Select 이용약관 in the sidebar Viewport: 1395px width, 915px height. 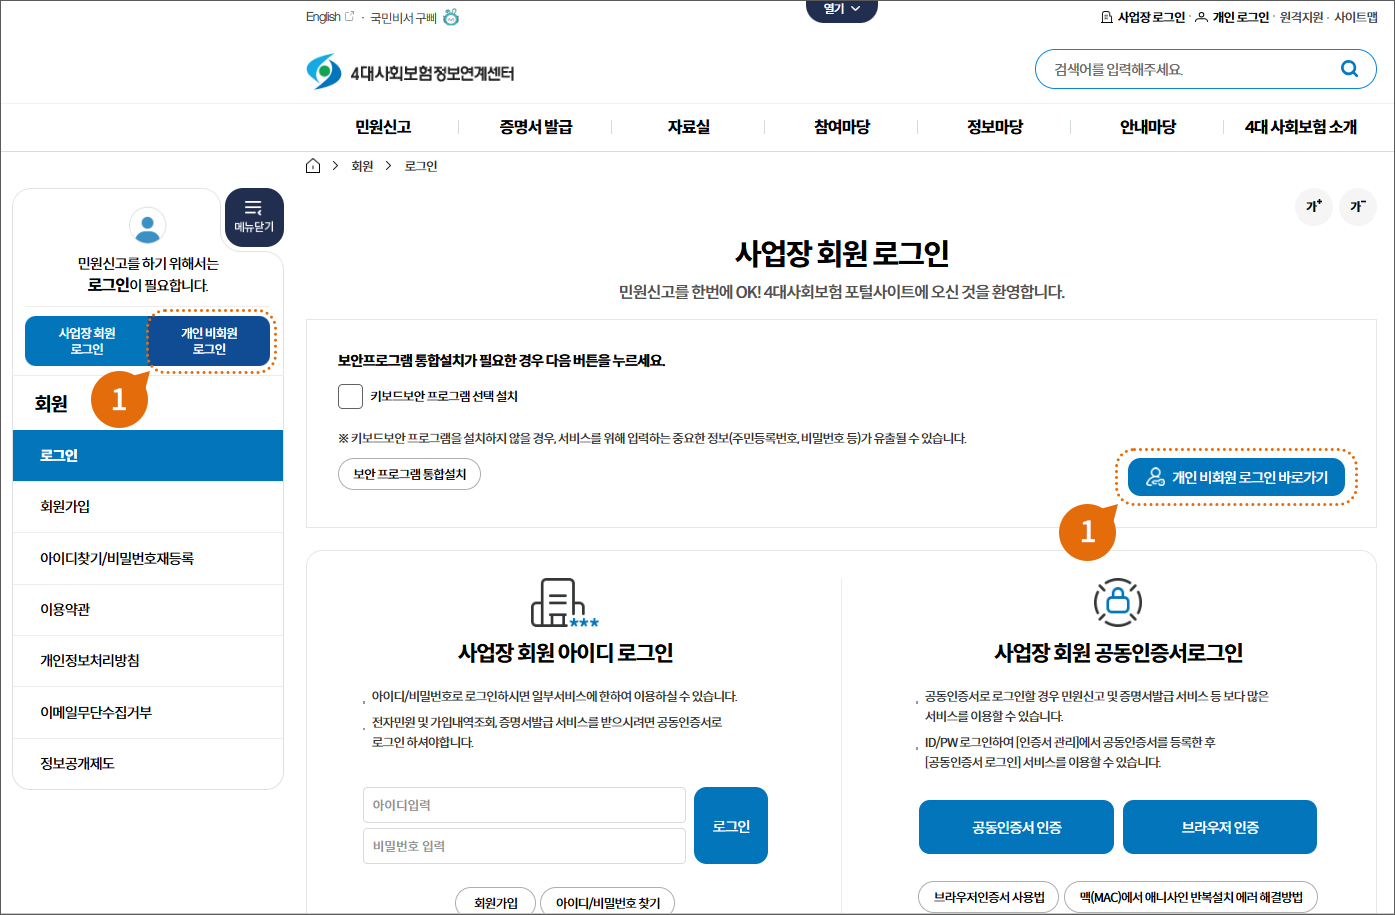click(x=148, y=610)
